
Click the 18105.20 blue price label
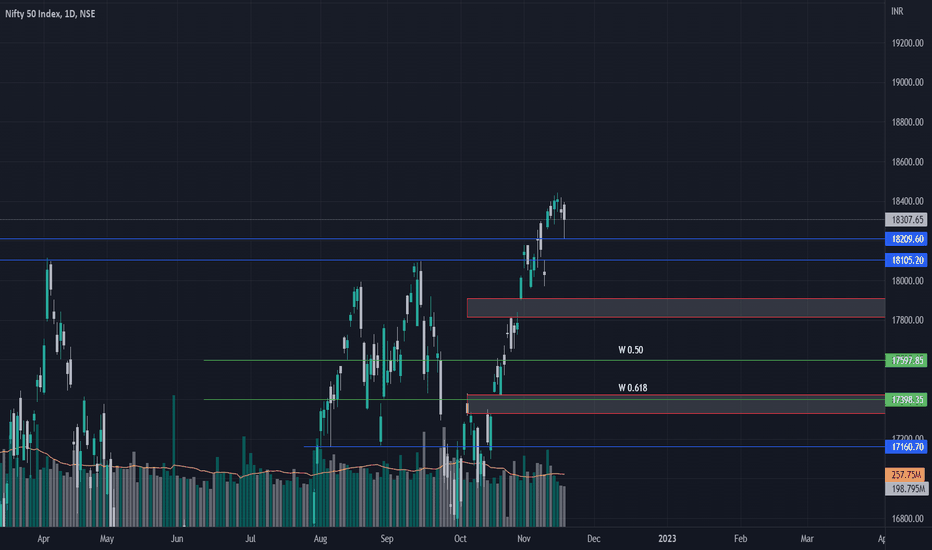[906, 260]
